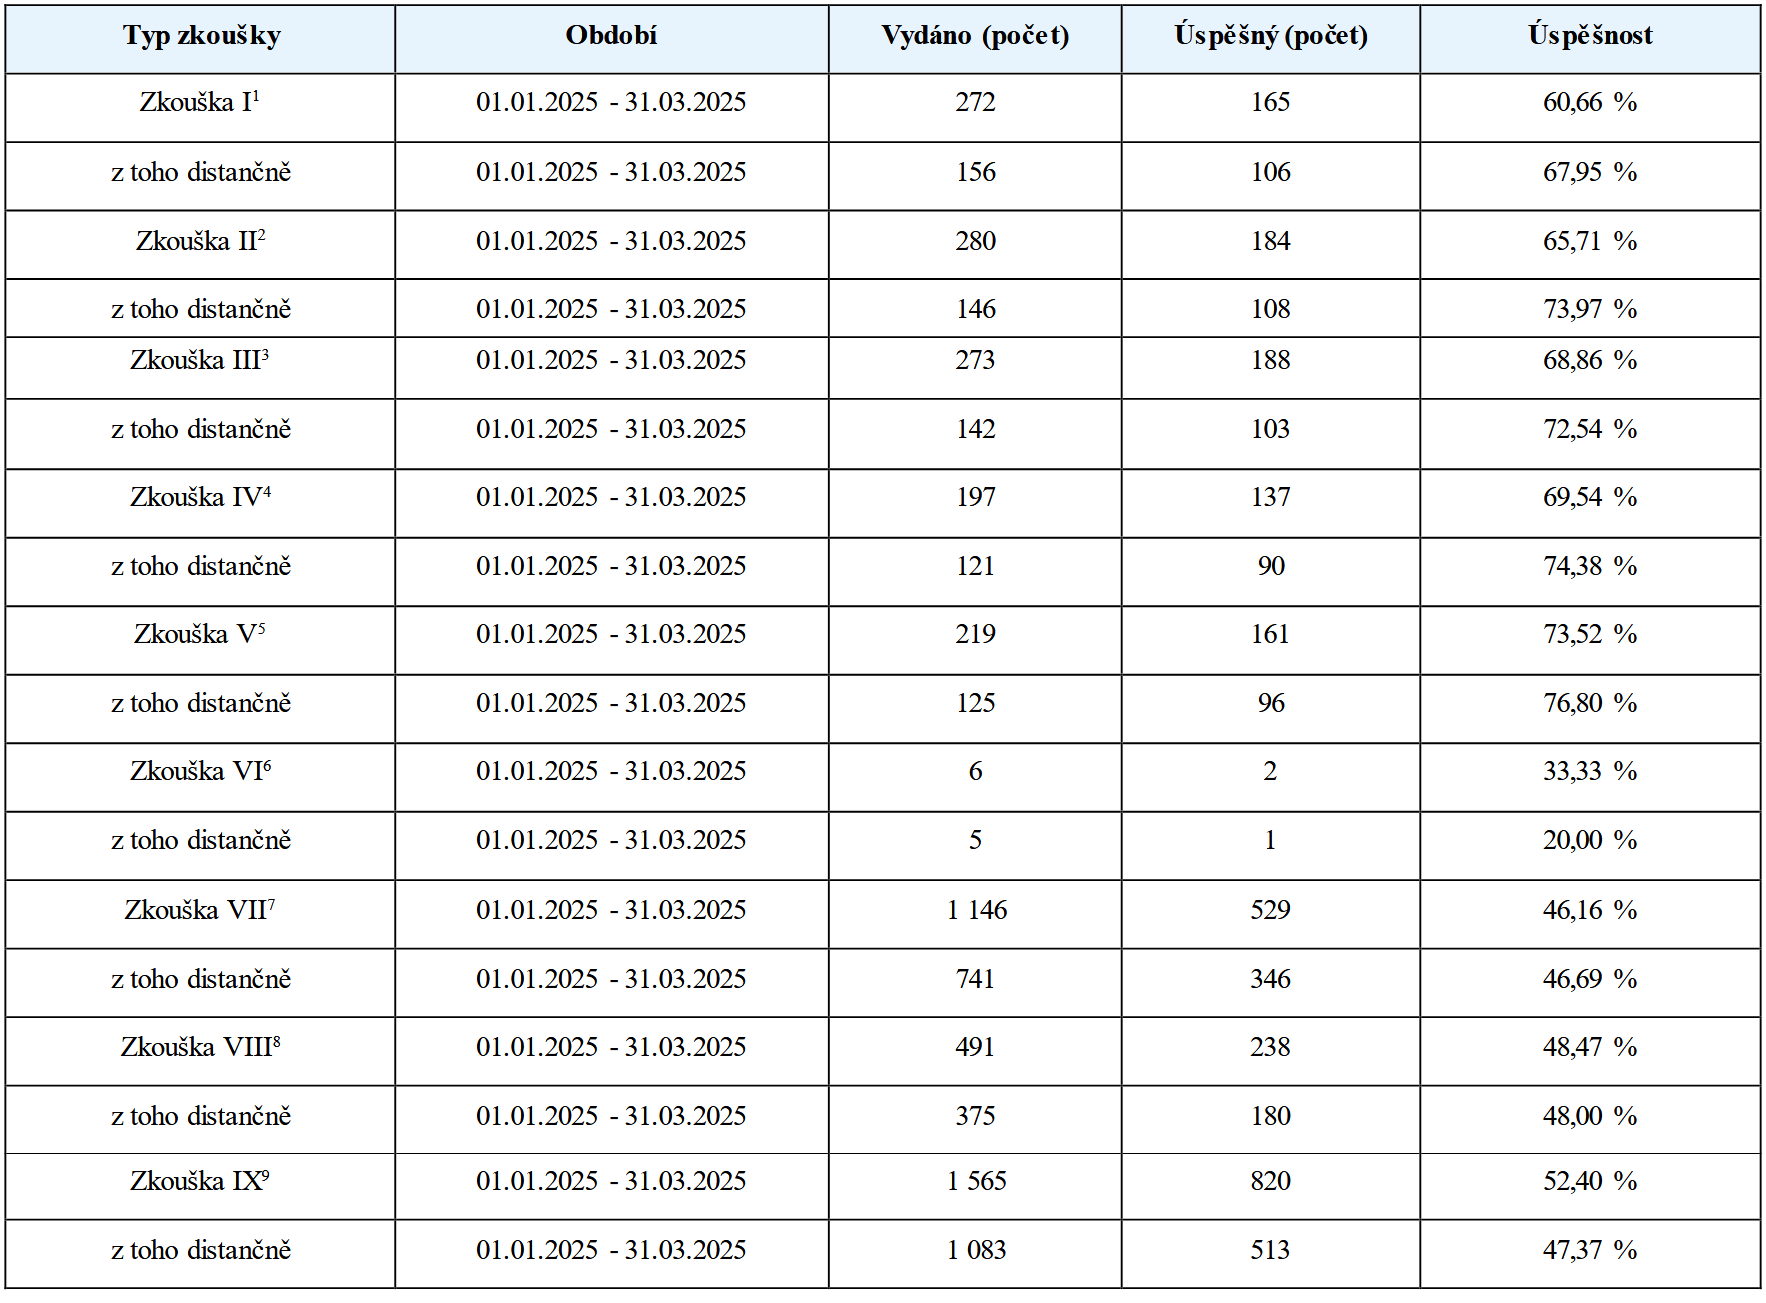Select the 'Zkouška III' cell
1766x1303 pixels.
click(x=200, y=360)
